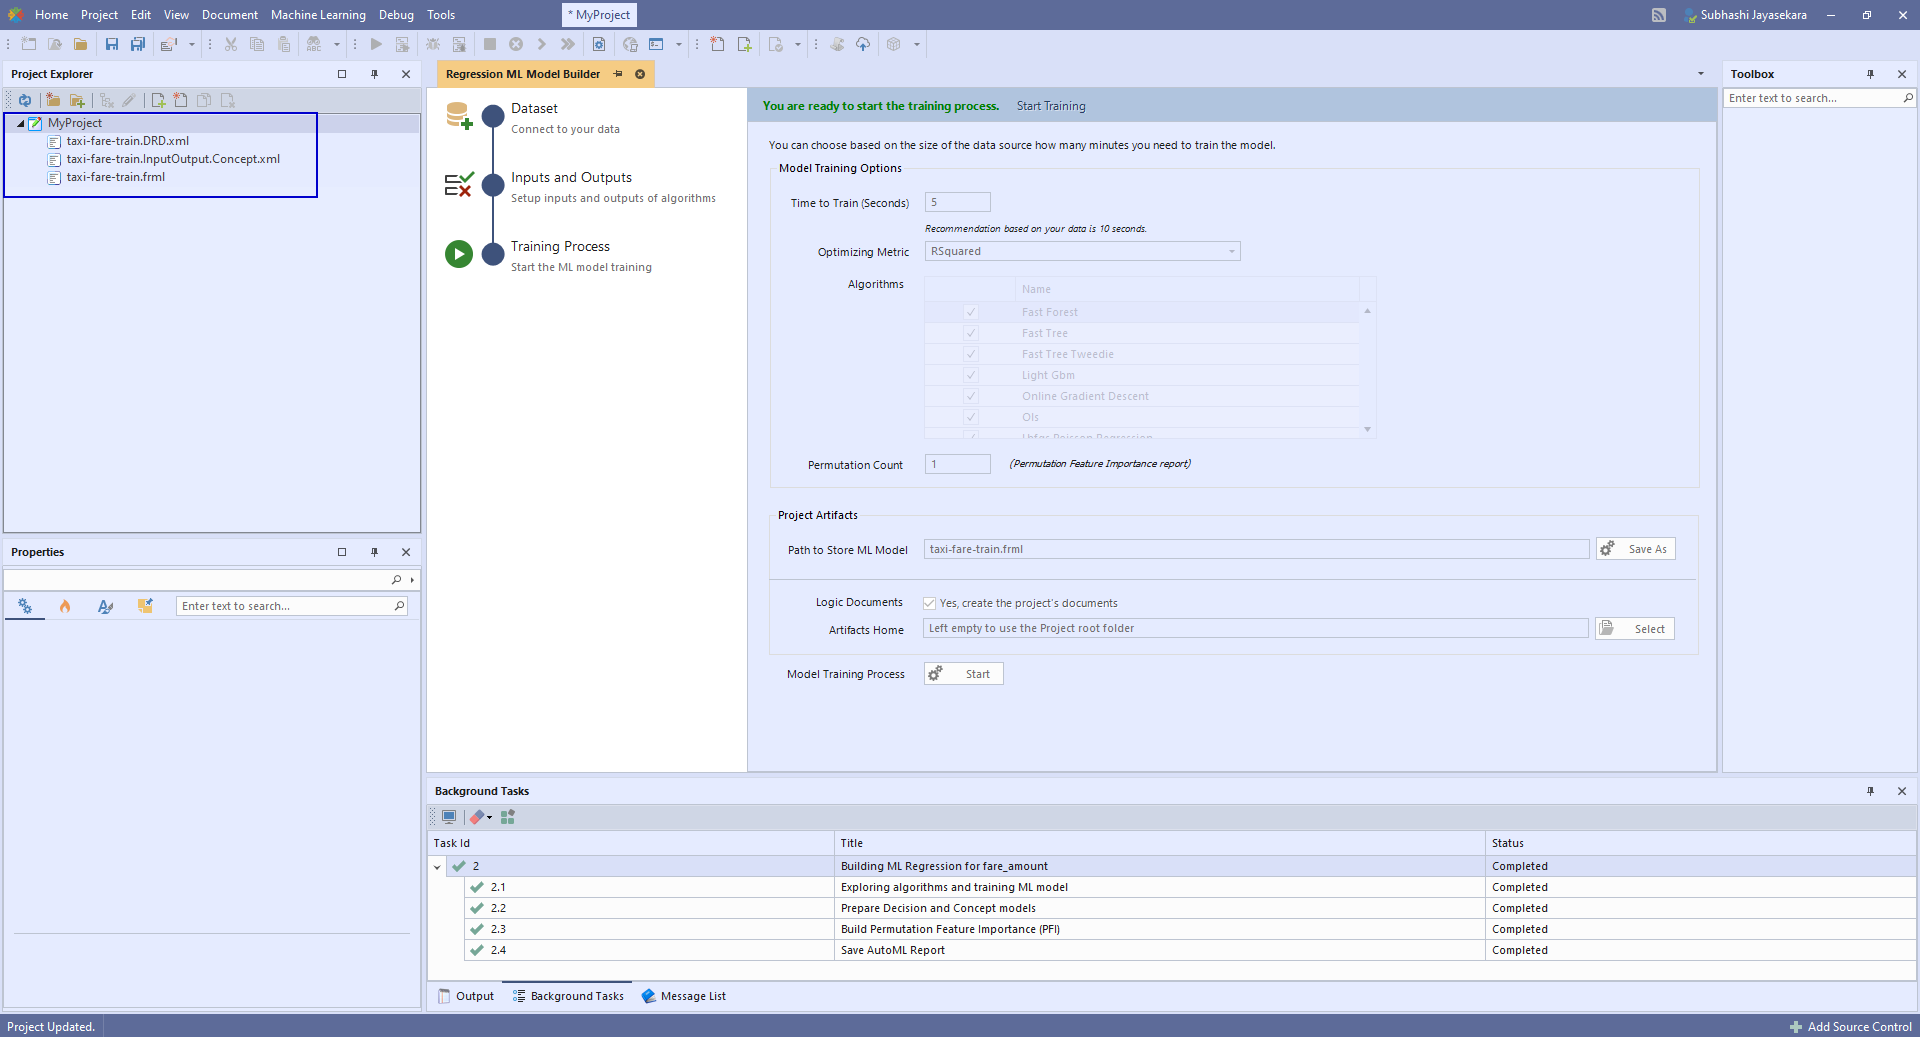Click the eraser icon in Background Tasks toolbar
The height and width of the screenshot is (1037, 1920).
(477, 817)
